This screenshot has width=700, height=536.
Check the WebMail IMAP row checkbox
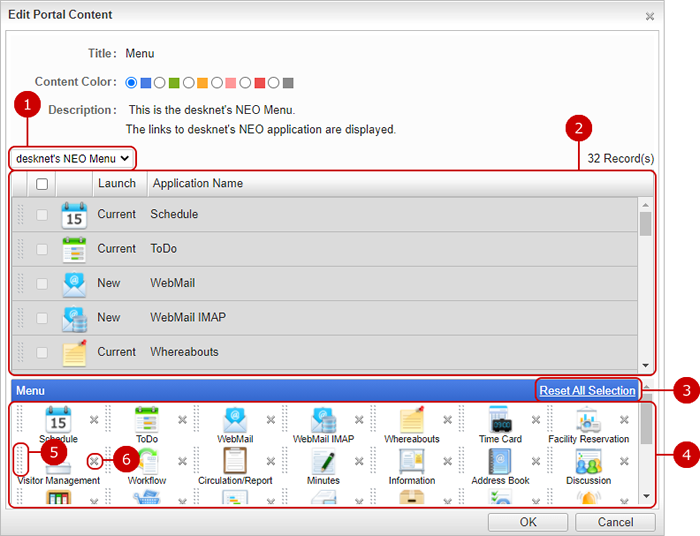click(42, 318)
